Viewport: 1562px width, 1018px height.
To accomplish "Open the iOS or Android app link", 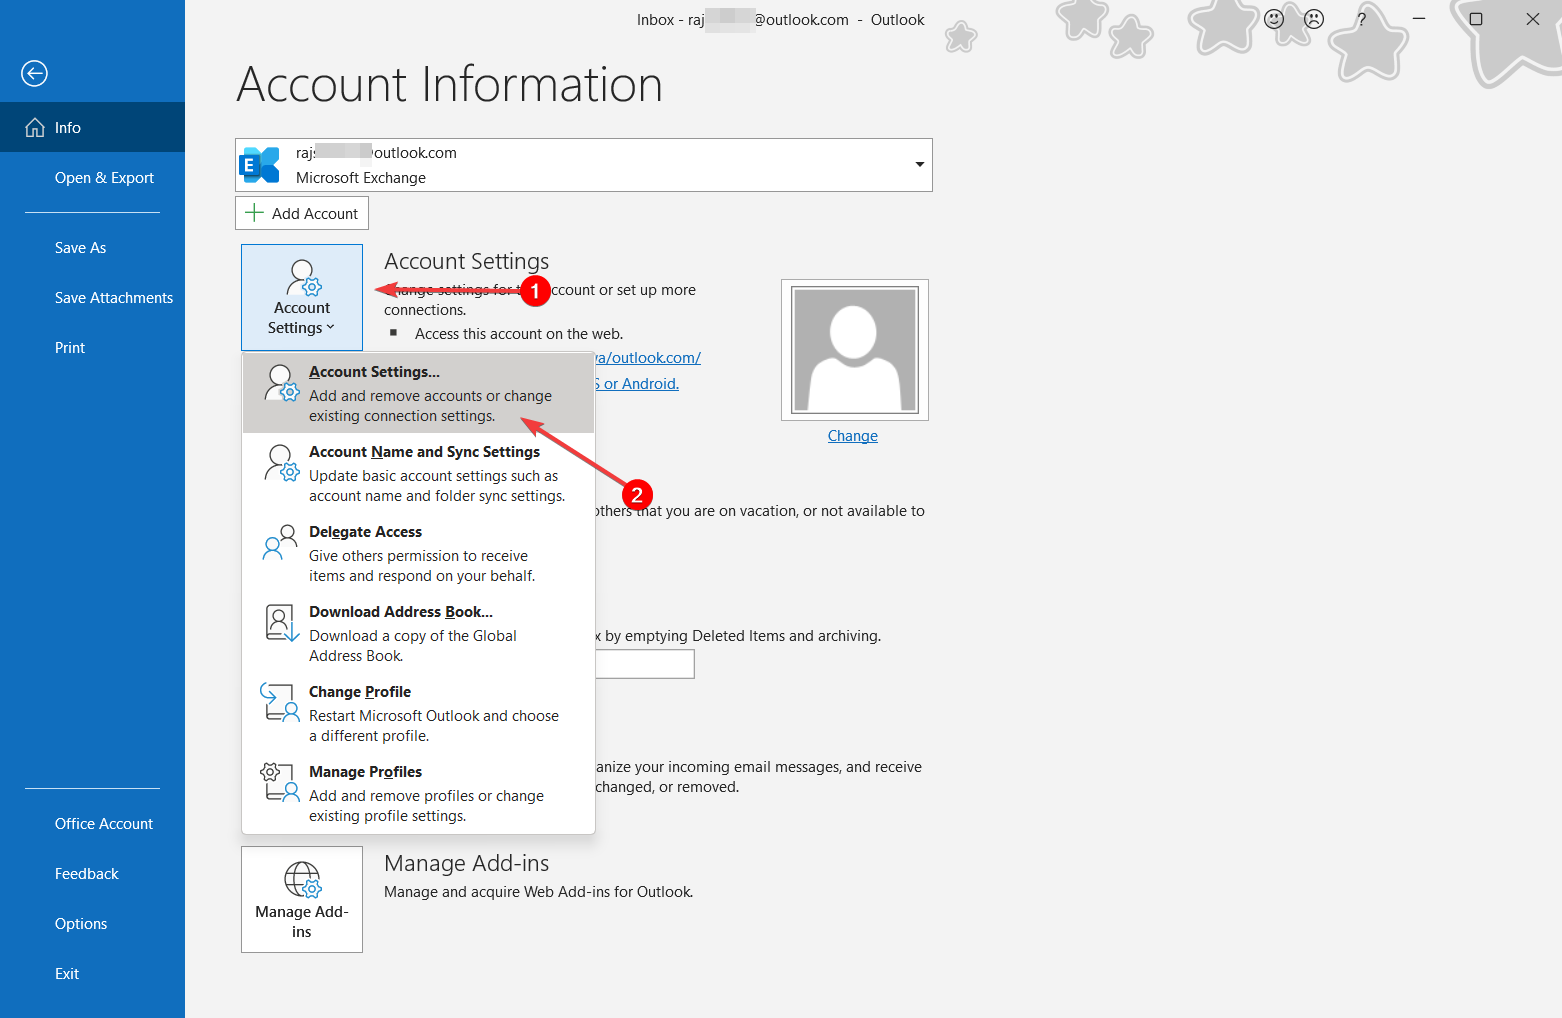I will point(637,384).
